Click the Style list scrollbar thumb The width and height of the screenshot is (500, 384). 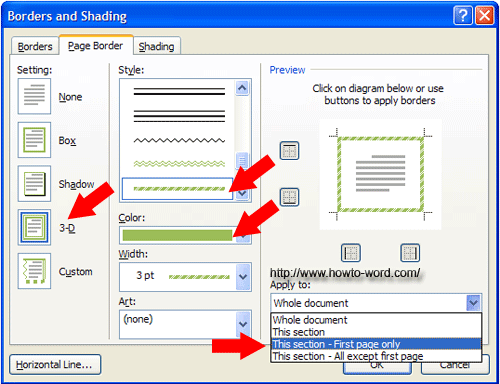click(242, 161)
